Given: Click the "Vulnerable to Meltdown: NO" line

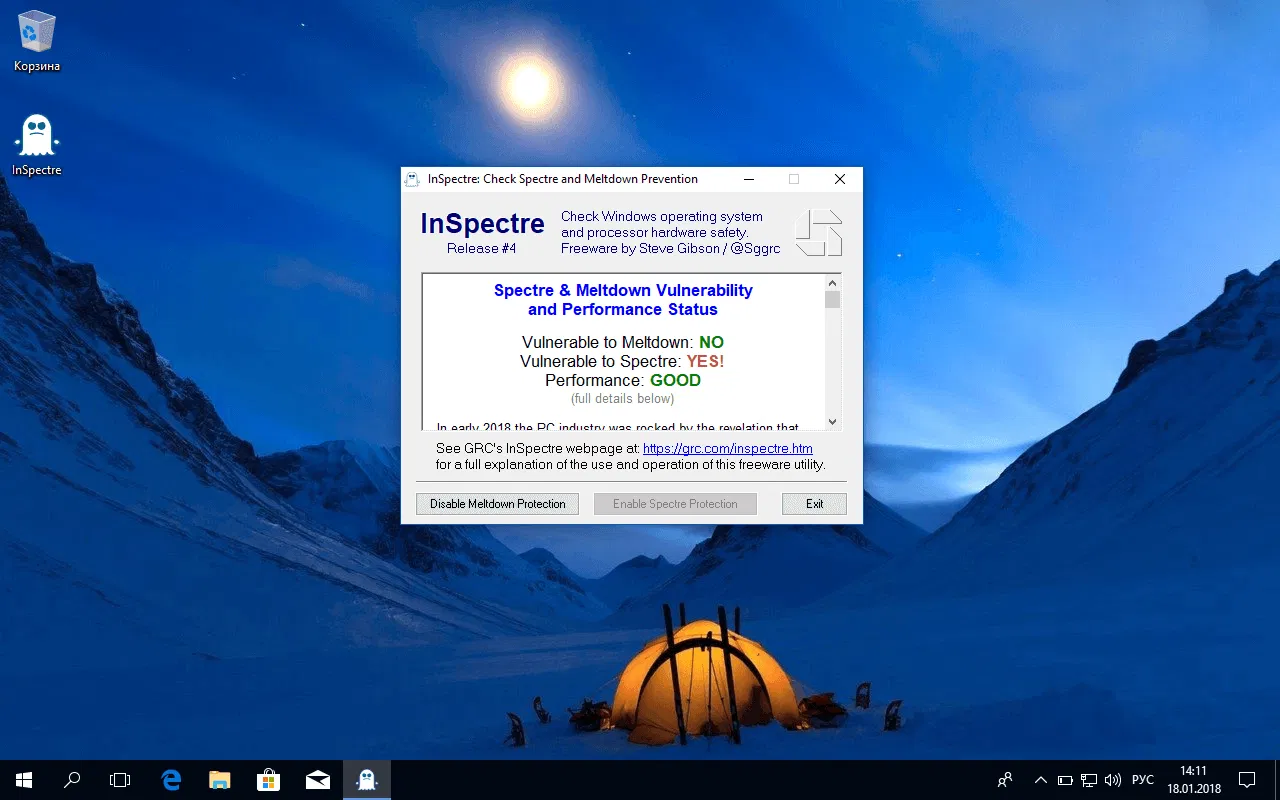Looking at the screenshot, I should pos(623,342).
